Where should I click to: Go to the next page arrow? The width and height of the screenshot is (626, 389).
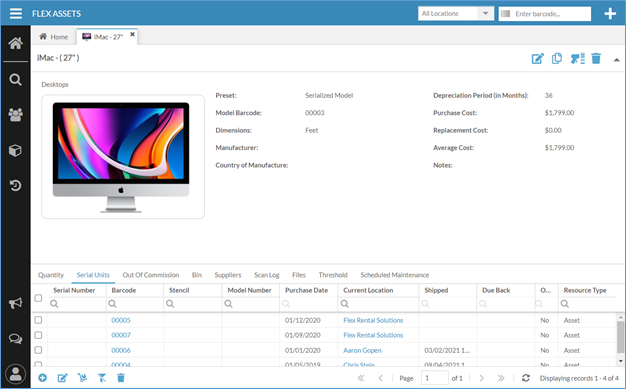(x=481, y=378)
